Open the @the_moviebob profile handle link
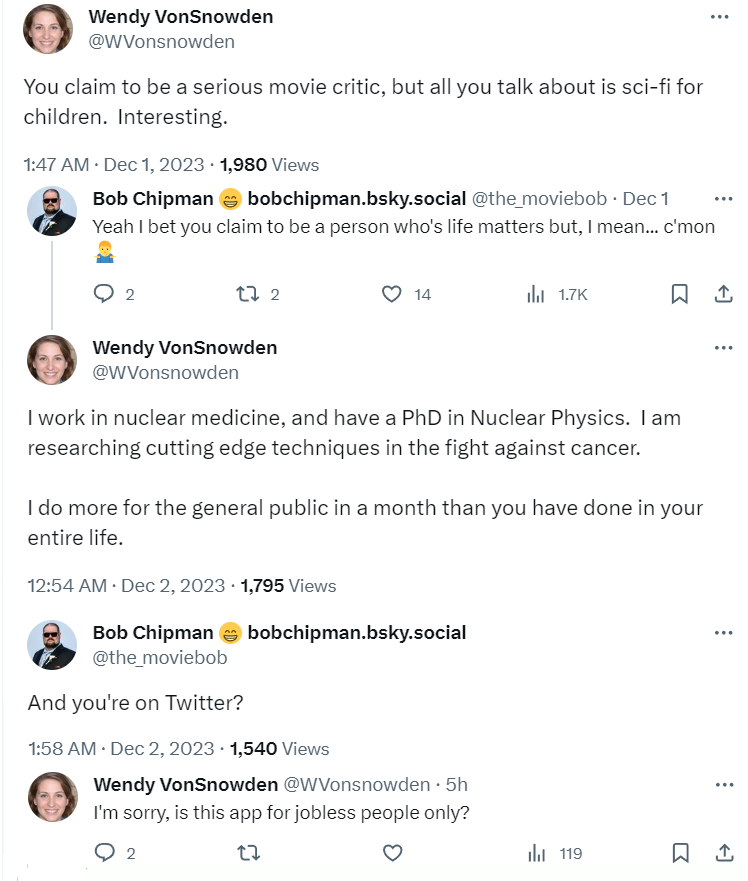This screenshot has height=881, width=748. pyautogui.click(x=160, y=658)
